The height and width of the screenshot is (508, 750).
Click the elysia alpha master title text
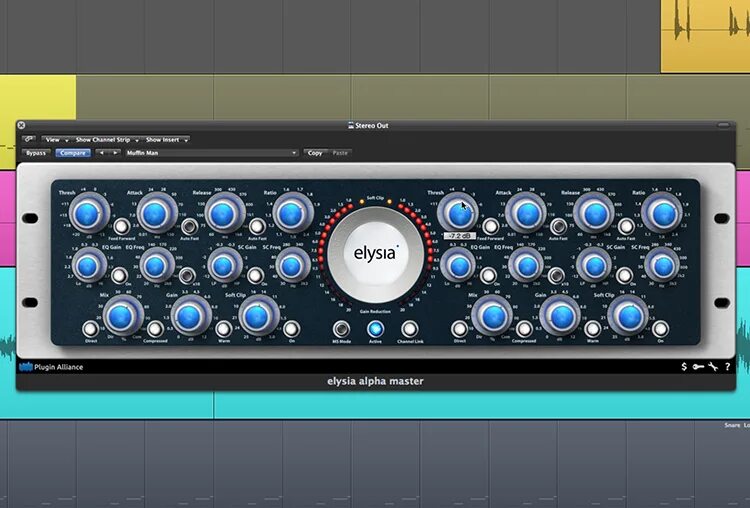point(375,381)
